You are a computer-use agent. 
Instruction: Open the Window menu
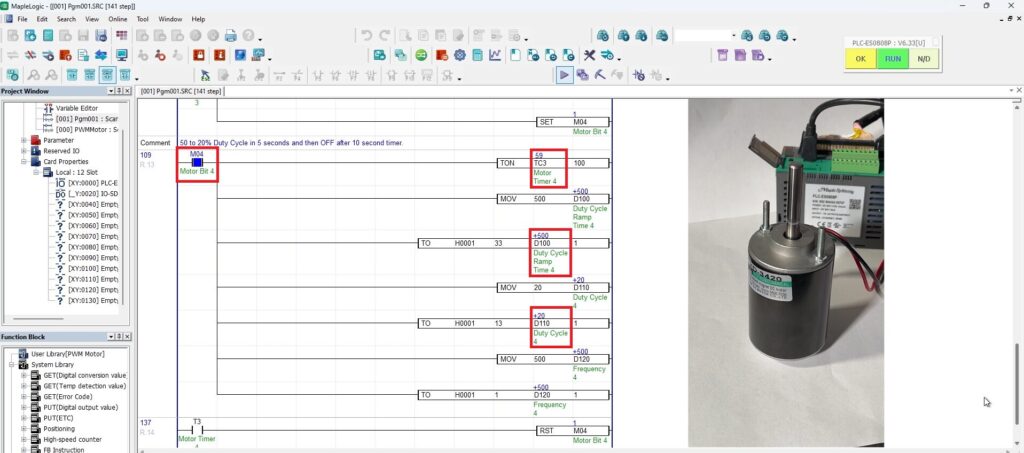(x=170, y=19)
